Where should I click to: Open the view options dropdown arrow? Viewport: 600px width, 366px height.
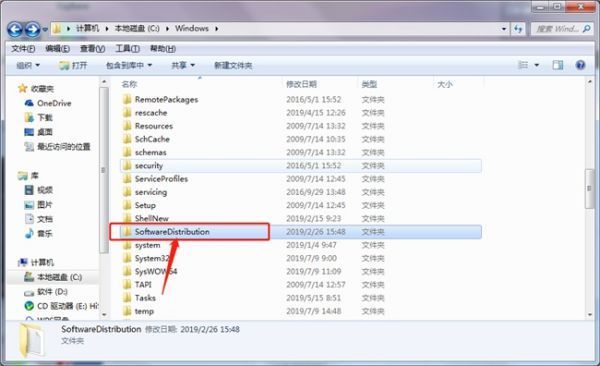(x=536, y=65)
